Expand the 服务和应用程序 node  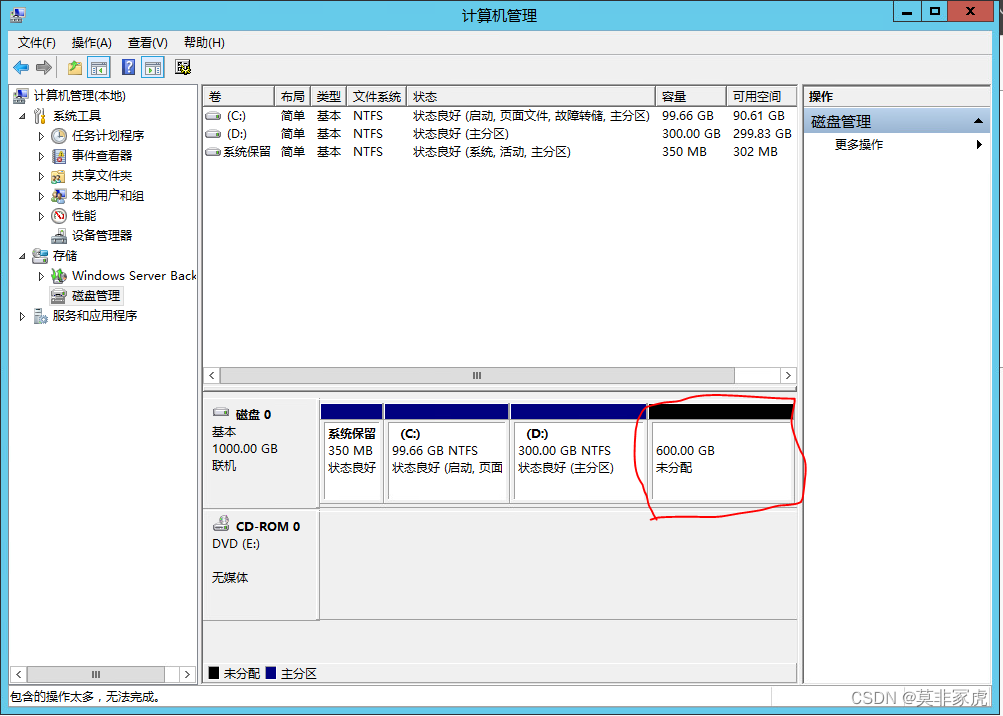22,316
